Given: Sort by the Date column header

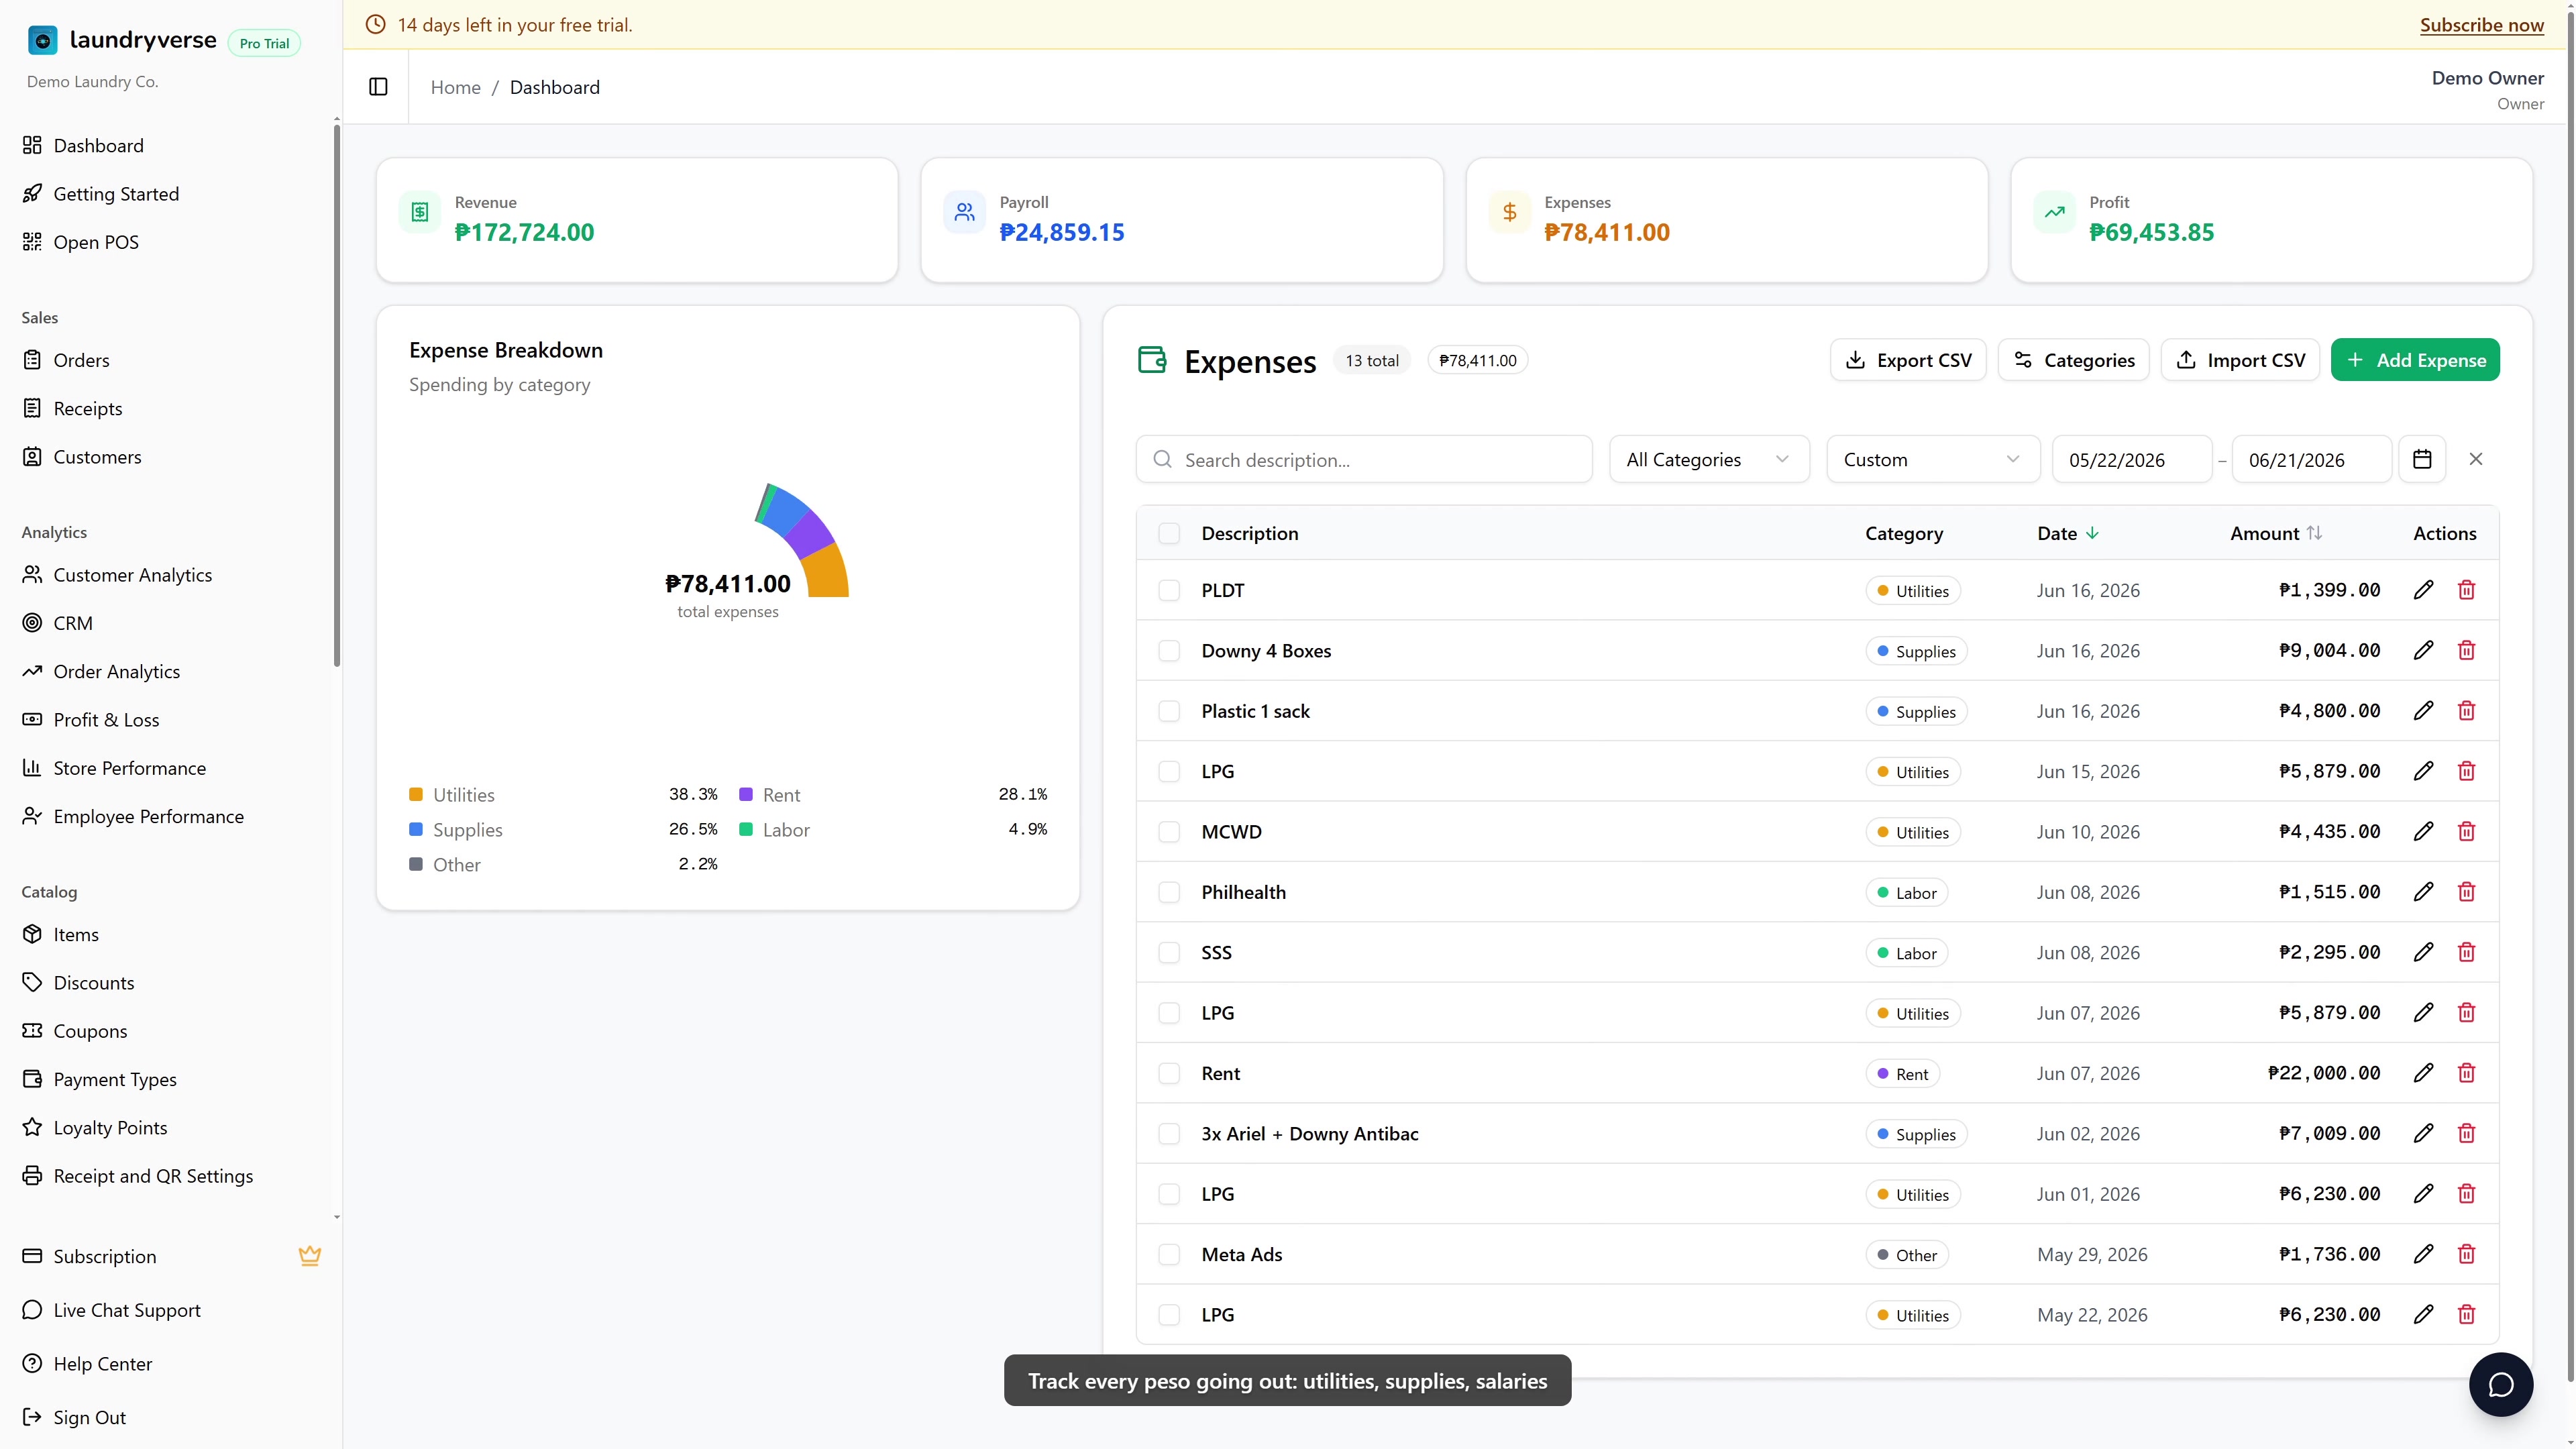Looking at the screenshot, I should pos(2068,533).
